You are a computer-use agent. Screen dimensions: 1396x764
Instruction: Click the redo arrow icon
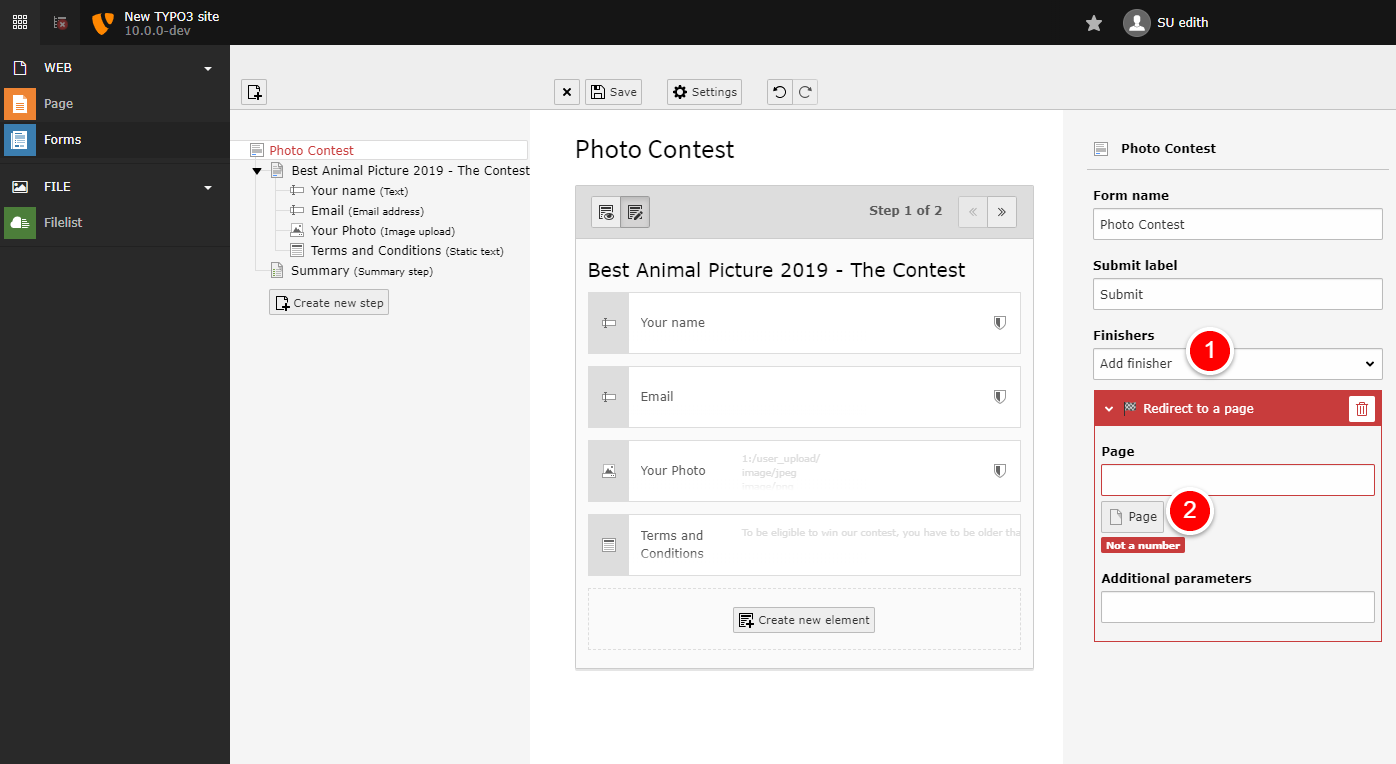805,92
